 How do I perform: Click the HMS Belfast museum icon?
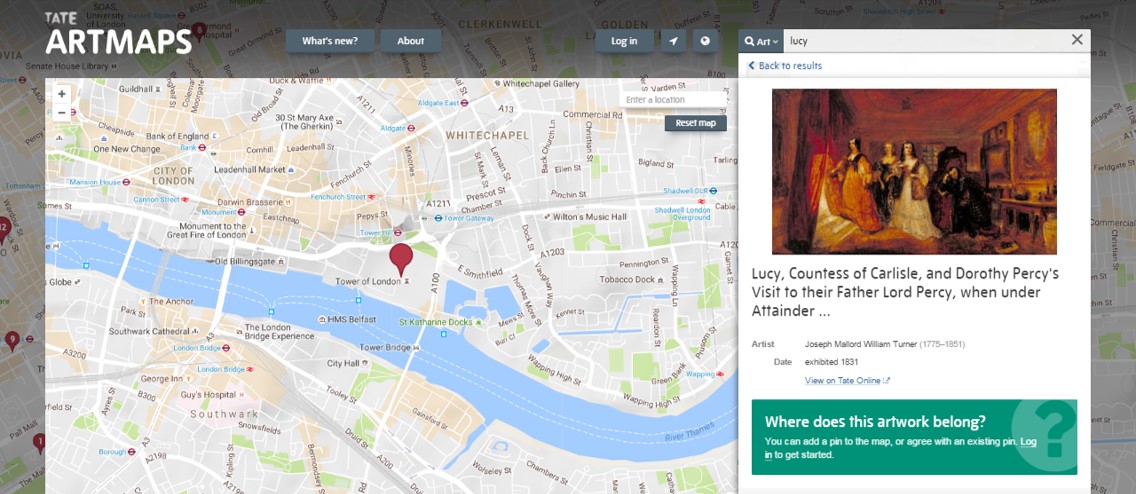point(322,319)
